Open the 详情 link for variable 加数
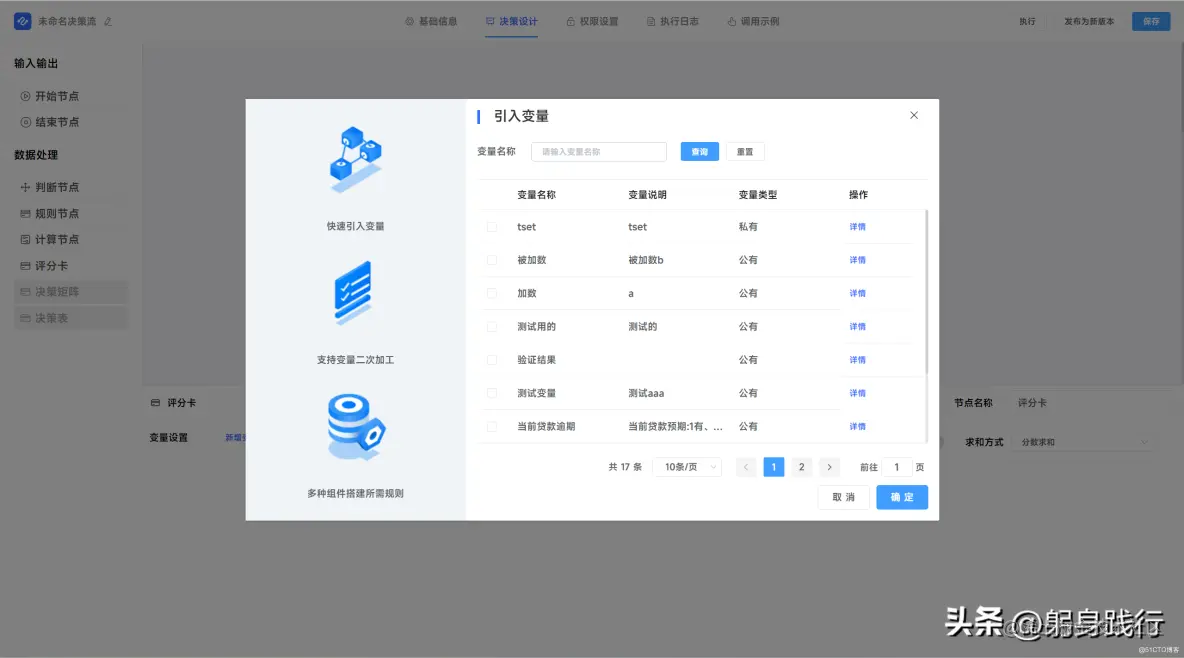Screen dimensions: 1184x658 pos(857,292)
